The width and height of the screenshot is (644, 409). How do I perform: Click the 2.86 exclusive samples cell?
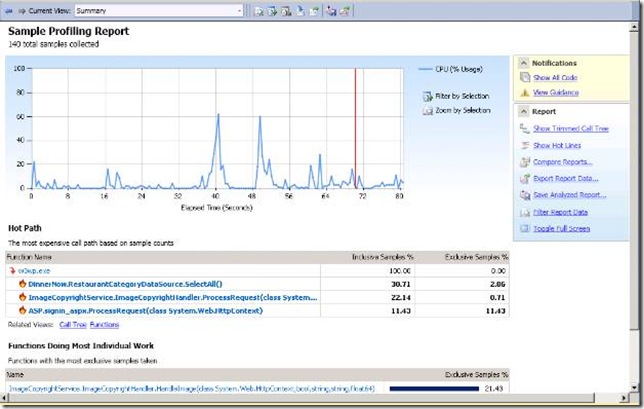(462, 284)
